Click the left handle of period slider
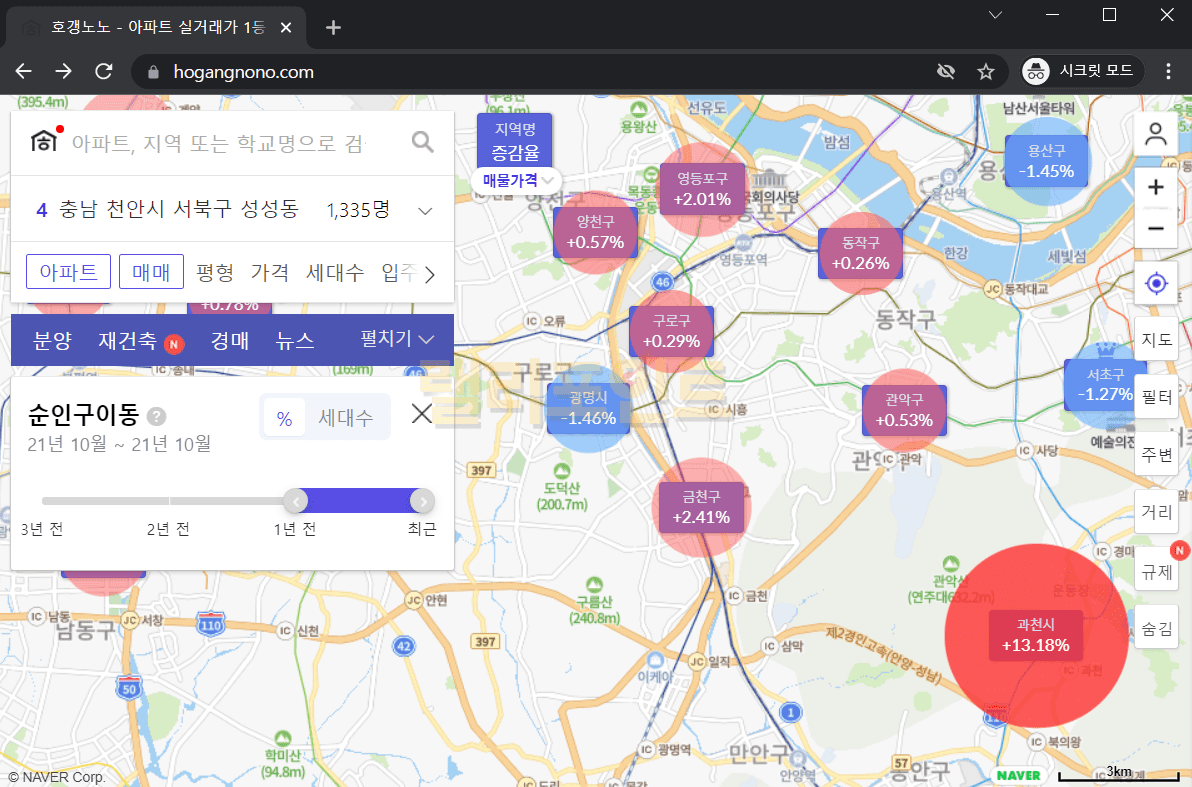The height and width of the screenshot is (787, 1192). pos(295,501)
